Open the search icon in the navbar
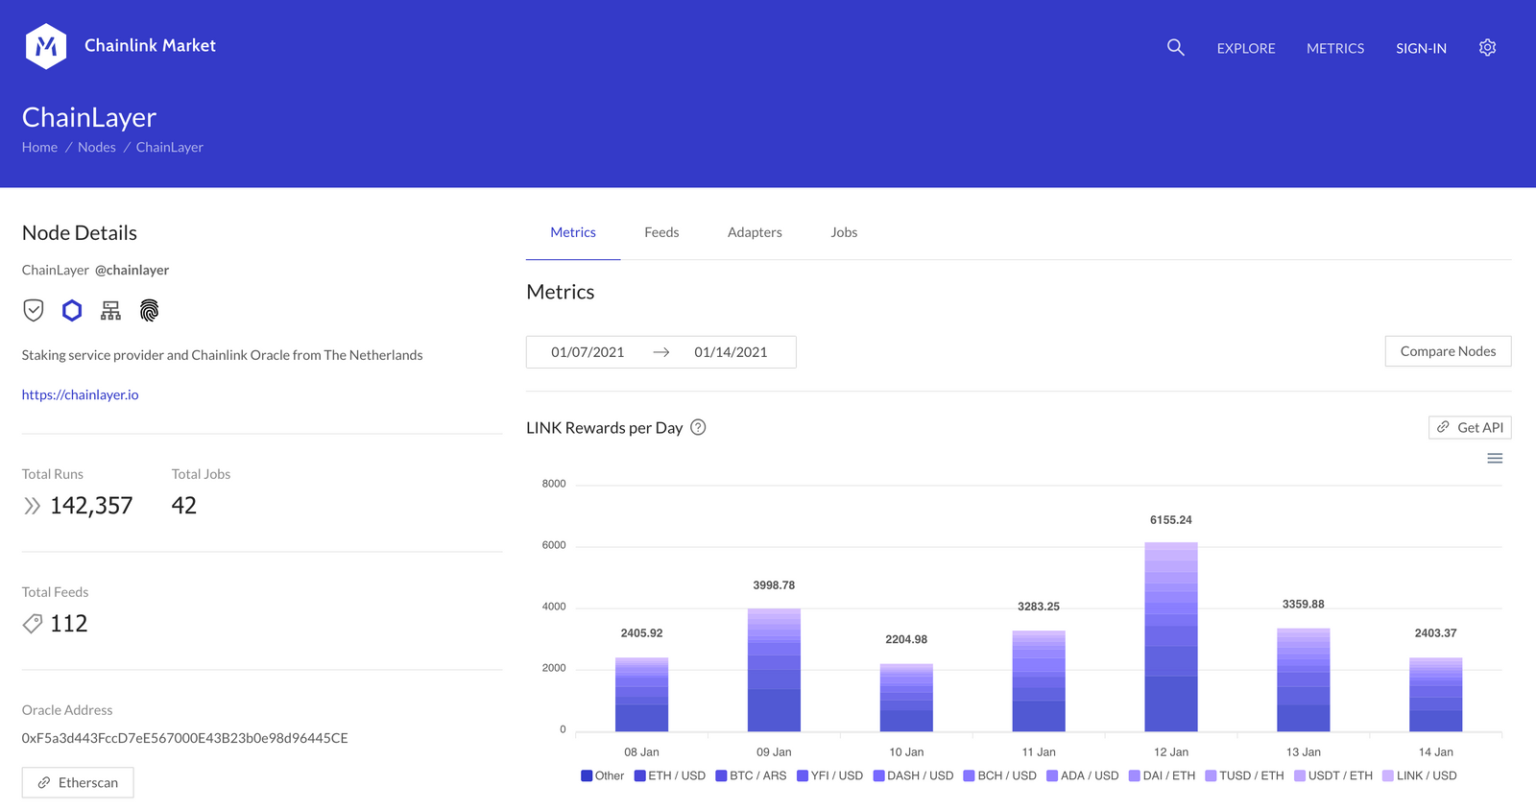Image resolution: width=1536 pixels, height=810 pixels. tap(1175, 47)
